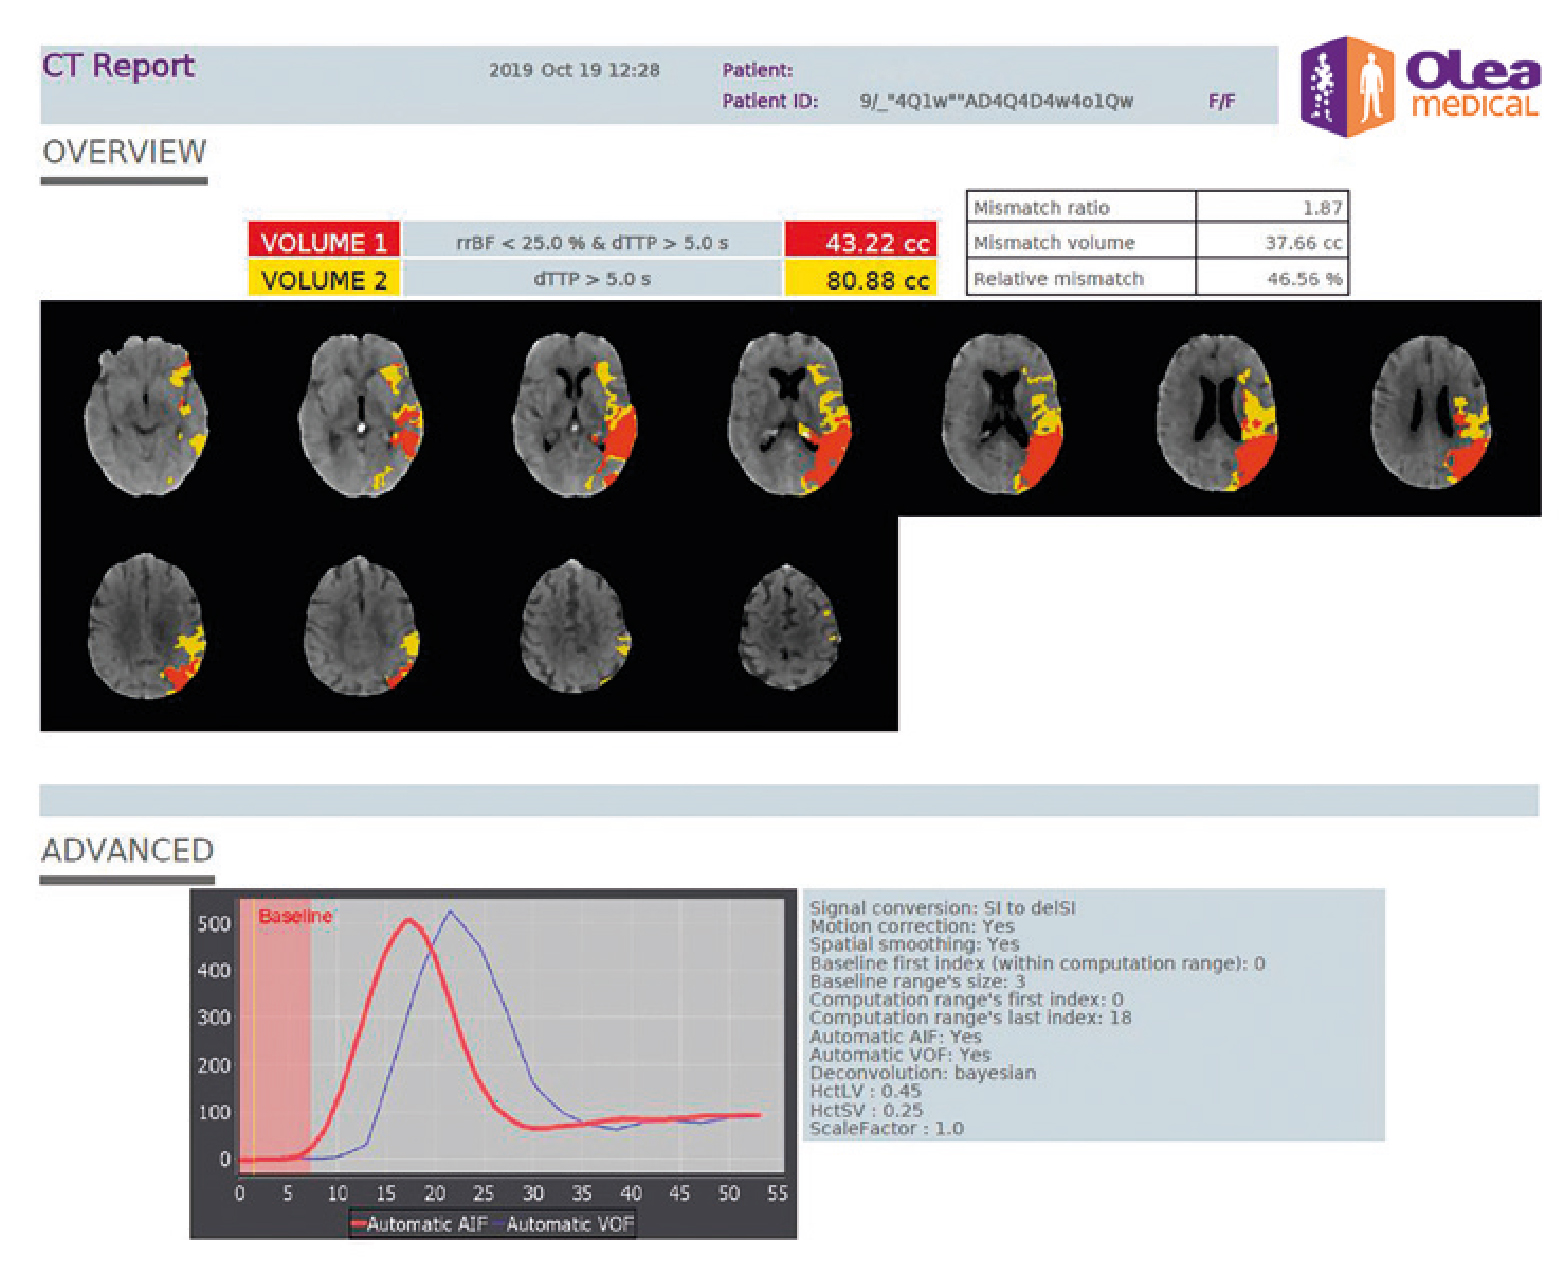The width and height of the screenshot is (1565, 1279).
Task: Click the Olea Medical logo text
Action: 1473,87
